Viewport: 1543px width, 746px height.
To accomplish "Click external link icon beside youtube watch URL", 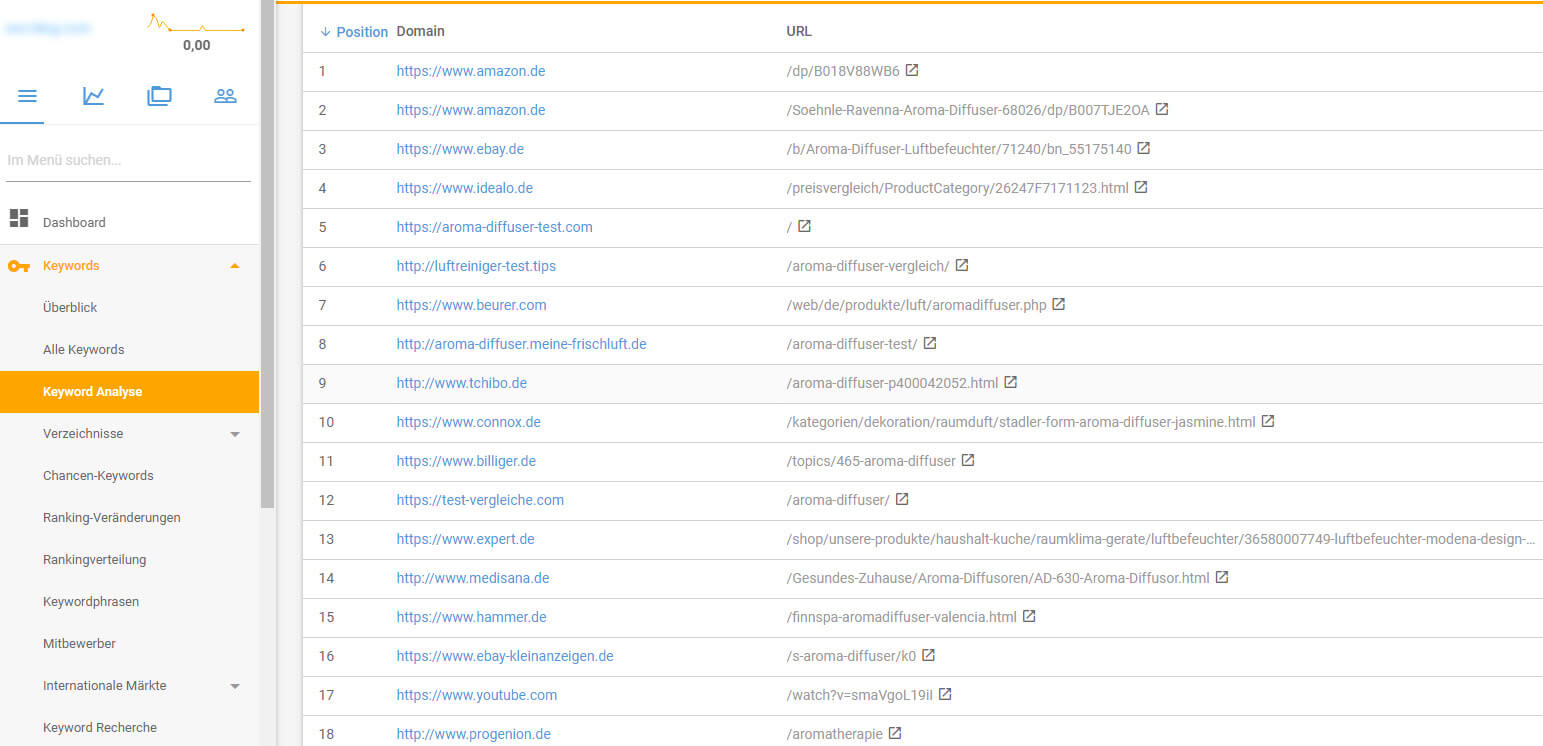I will [945, 694].
